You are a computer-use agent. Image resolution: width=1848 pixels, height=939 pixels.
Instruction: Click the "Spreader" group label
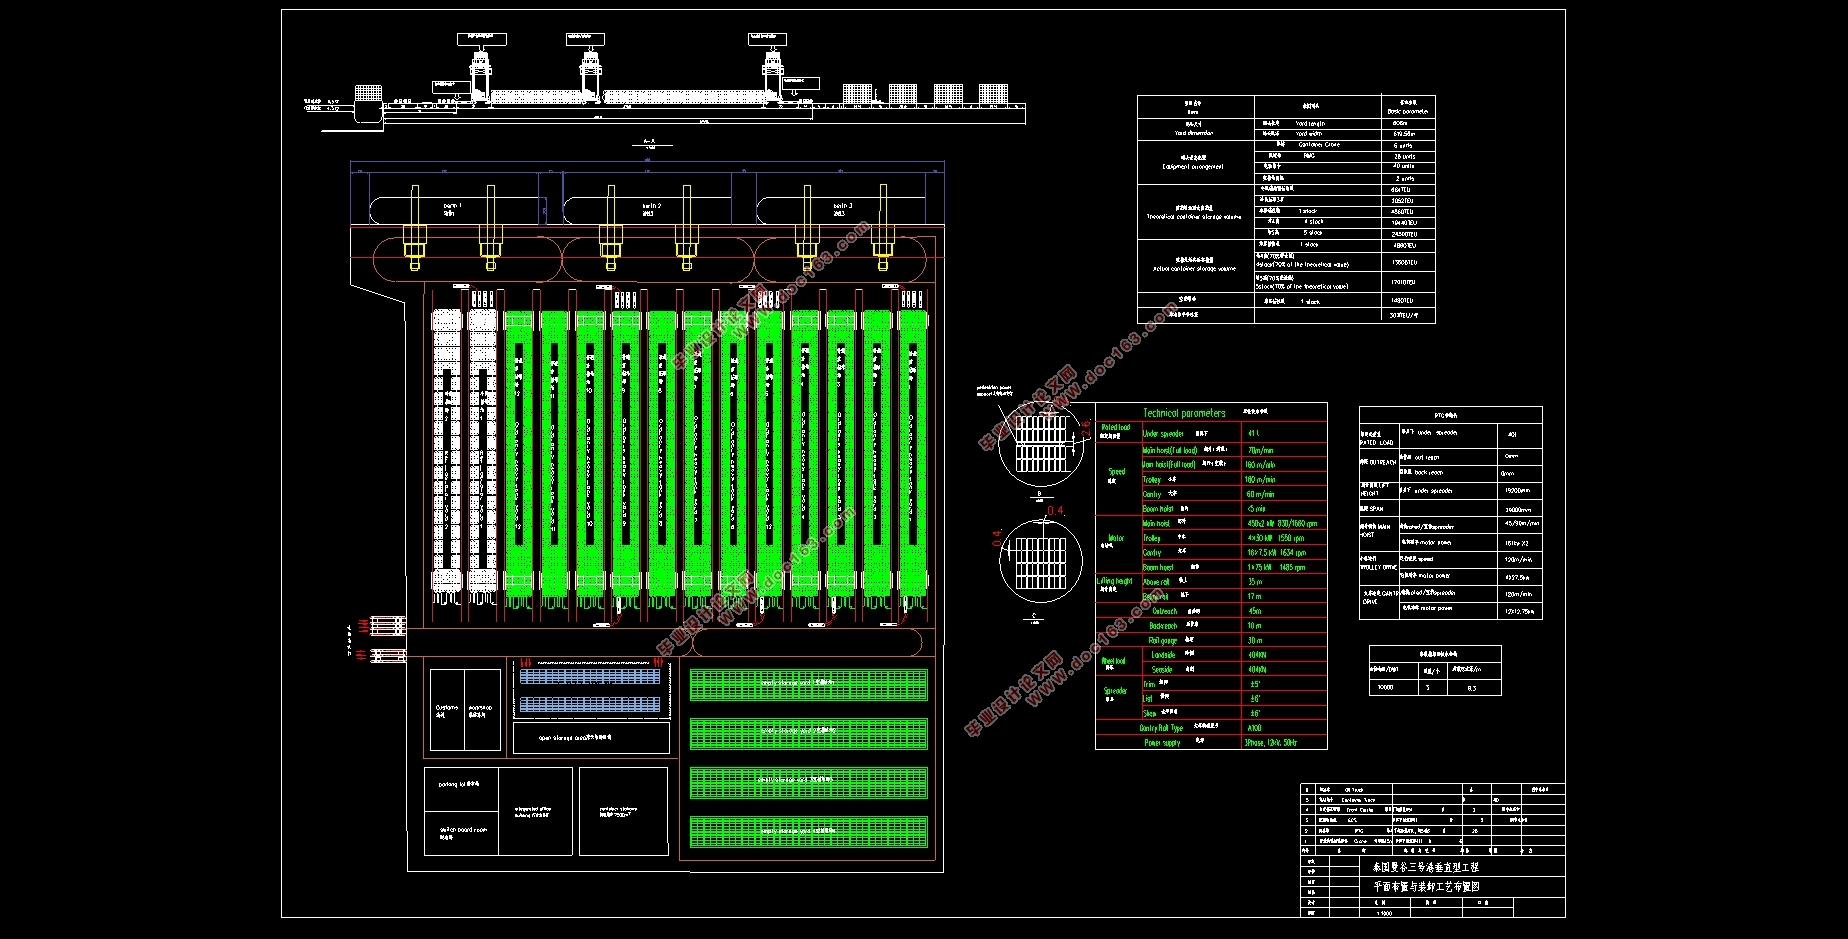click(x=1115, y=691)
